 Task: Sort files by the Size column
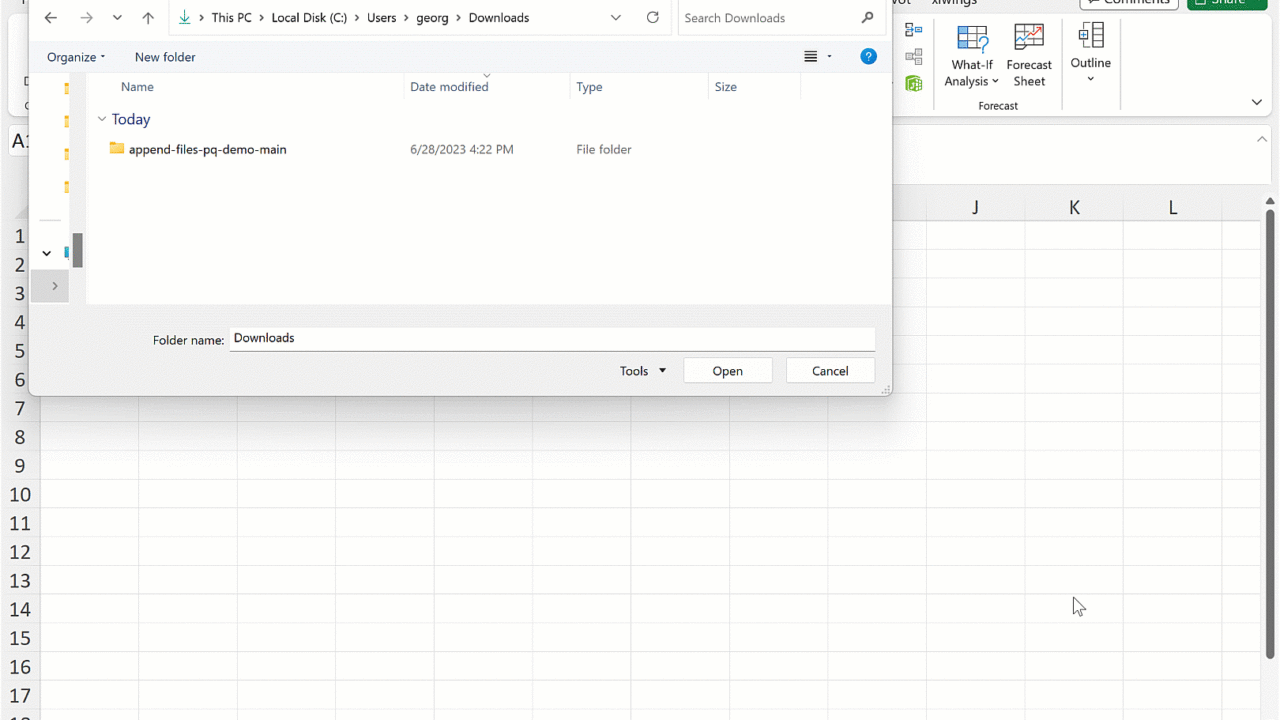[x=726, y=87]
